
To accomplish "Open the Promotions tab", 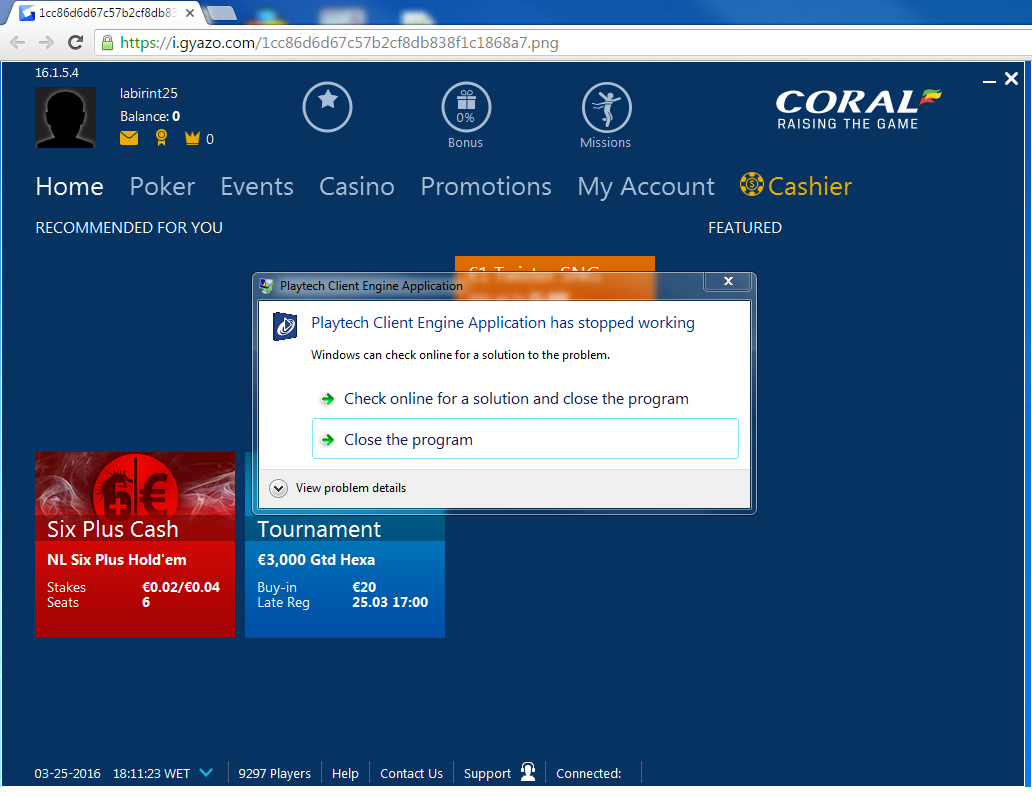I will tap(486, 186).
